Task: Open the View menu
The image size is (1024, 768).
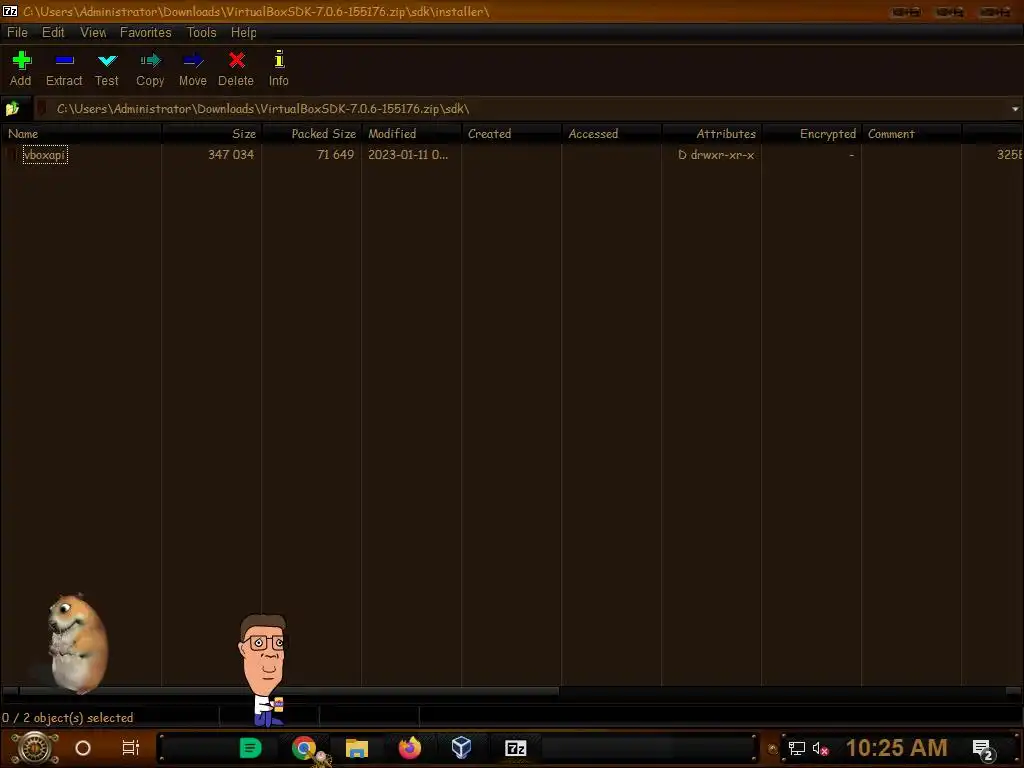Action: (x=93, y=33)
